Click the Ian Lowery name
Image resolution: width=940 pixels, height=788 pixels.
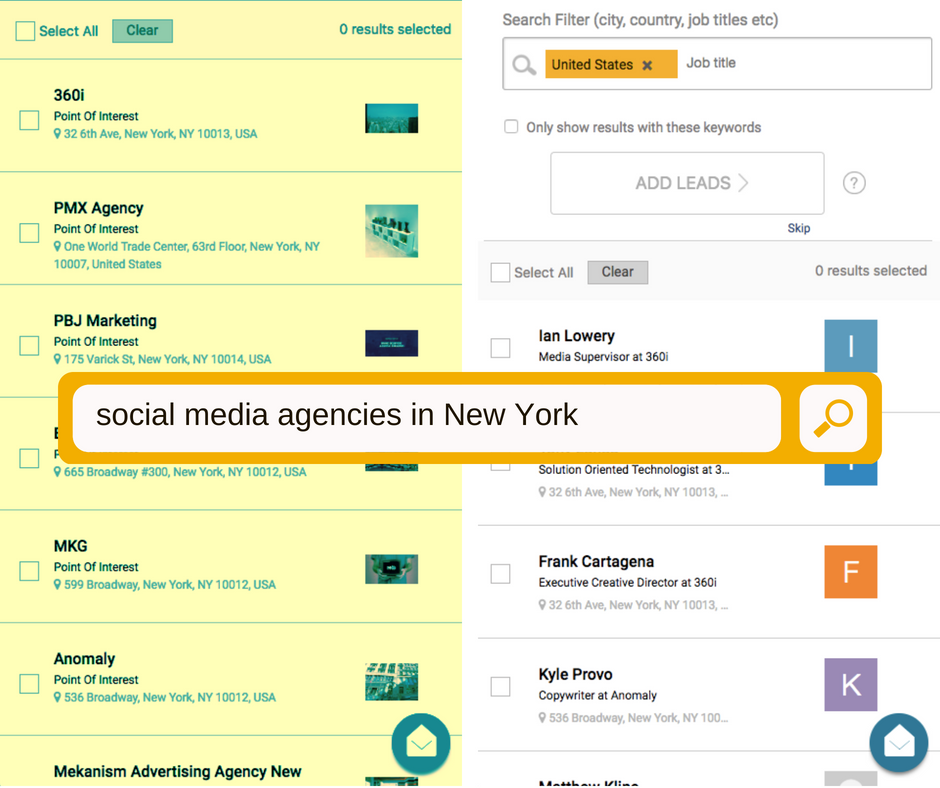click(x=576, y=336)
